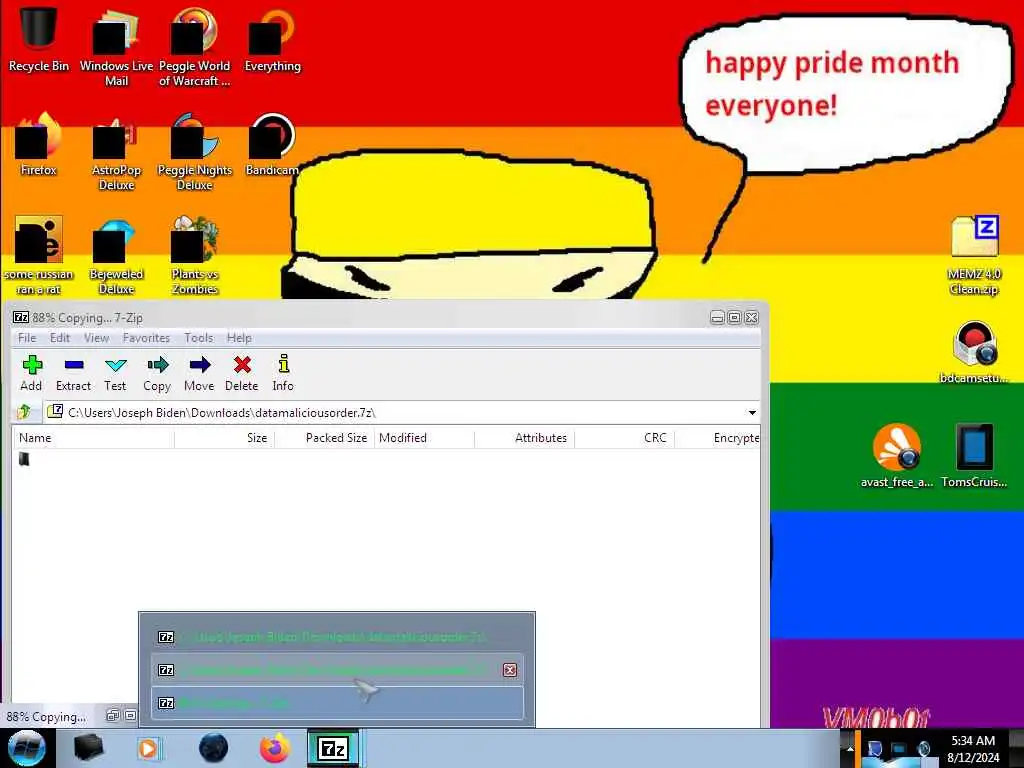The width and height of the screenshot is (1024, 768).
Task: Click the dark globe taskbar icon
Action: pyautogui.click(x=214, y=748)
